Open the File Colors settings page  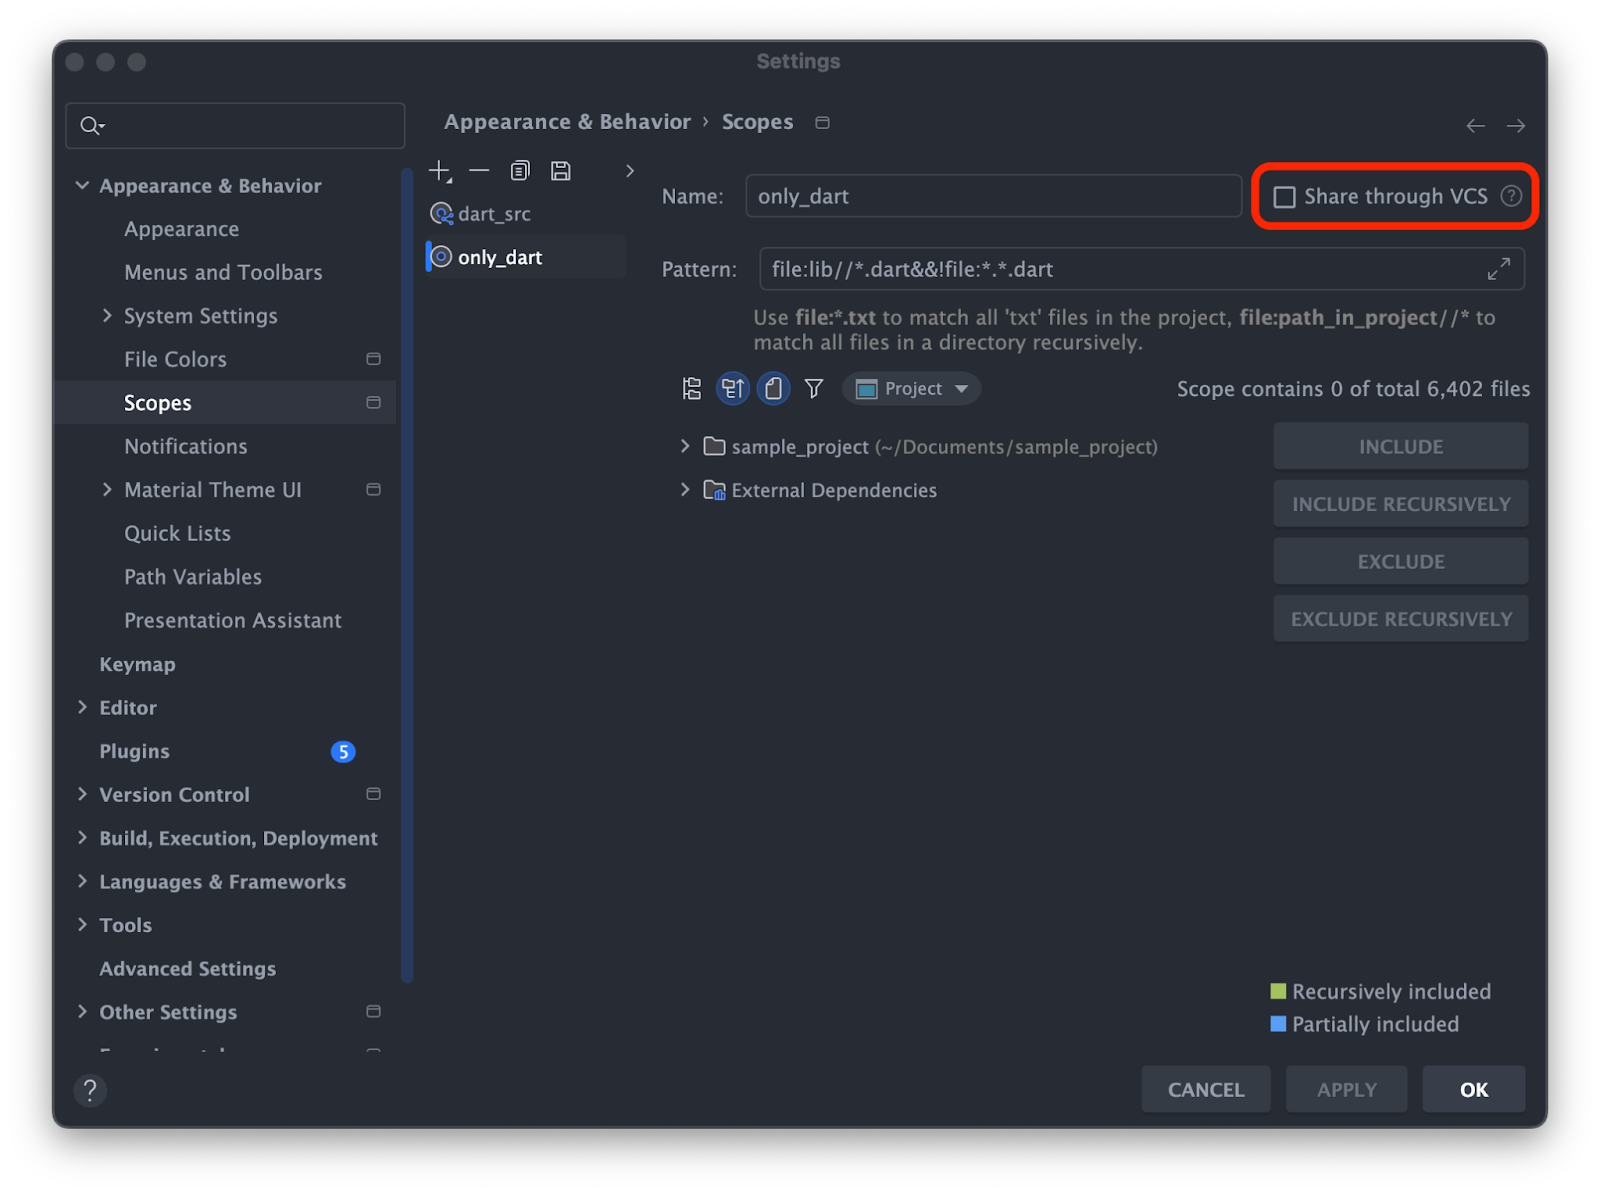(175, 359)
